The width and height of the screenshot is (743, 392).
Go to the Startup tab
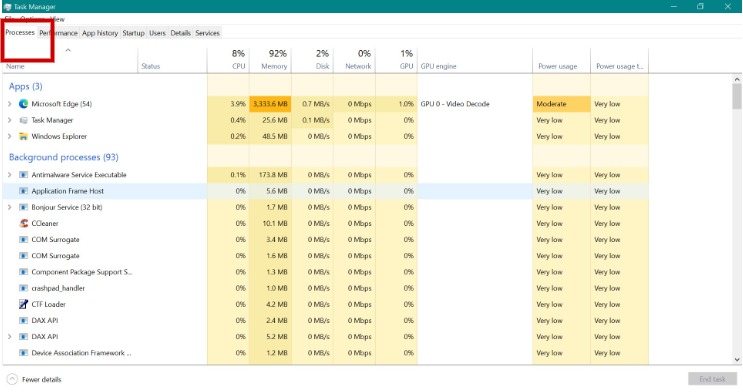click(133, 33)
